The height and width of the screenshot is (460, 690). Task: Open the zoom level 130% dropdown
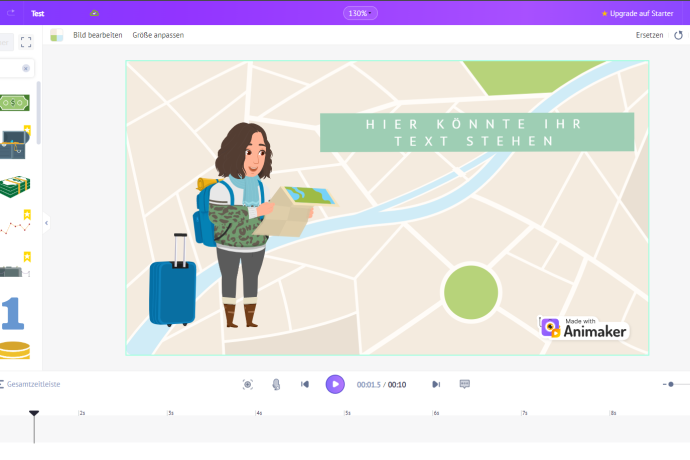tap(361, 13)
